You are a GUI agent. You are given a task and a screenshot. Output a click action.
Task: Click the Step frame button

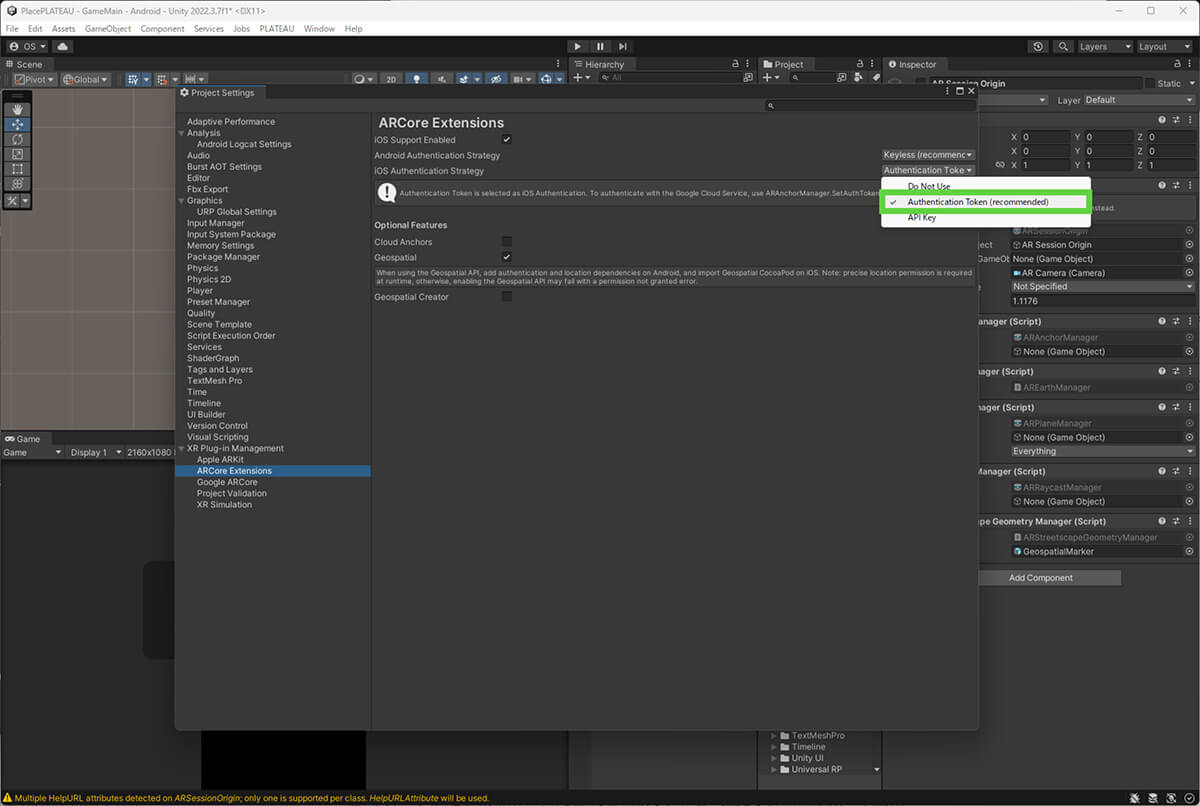pyautogui.click(x=623, y=46)
